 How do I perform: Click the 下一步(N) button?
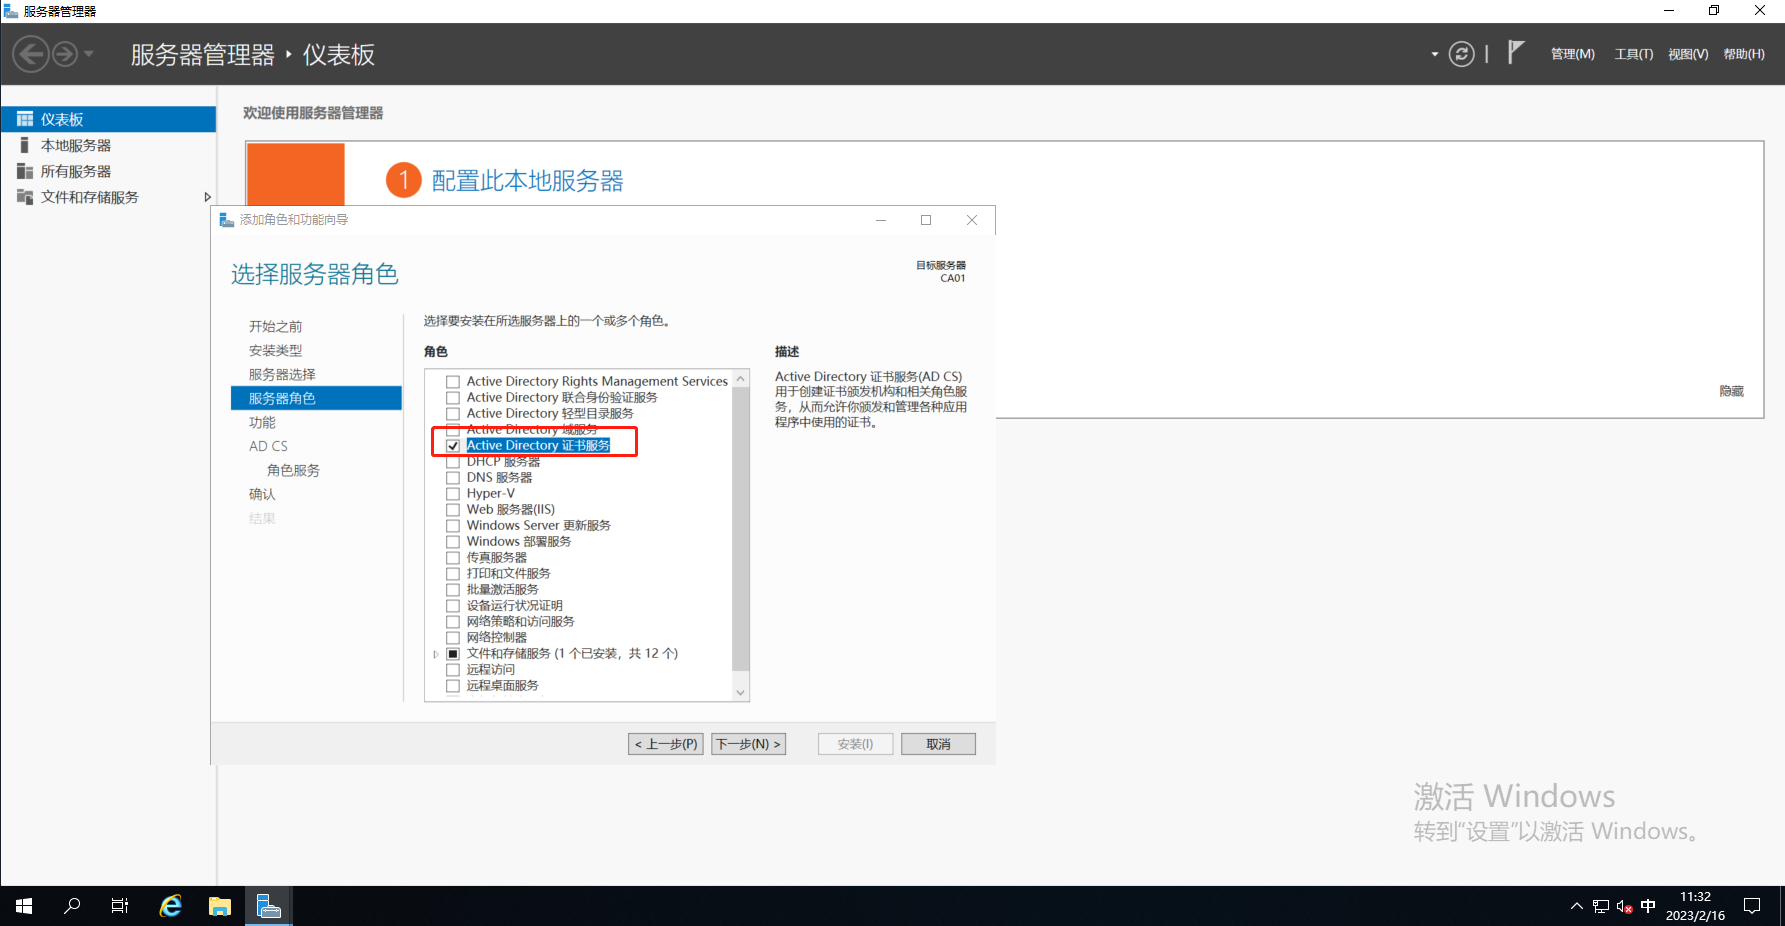748,744
